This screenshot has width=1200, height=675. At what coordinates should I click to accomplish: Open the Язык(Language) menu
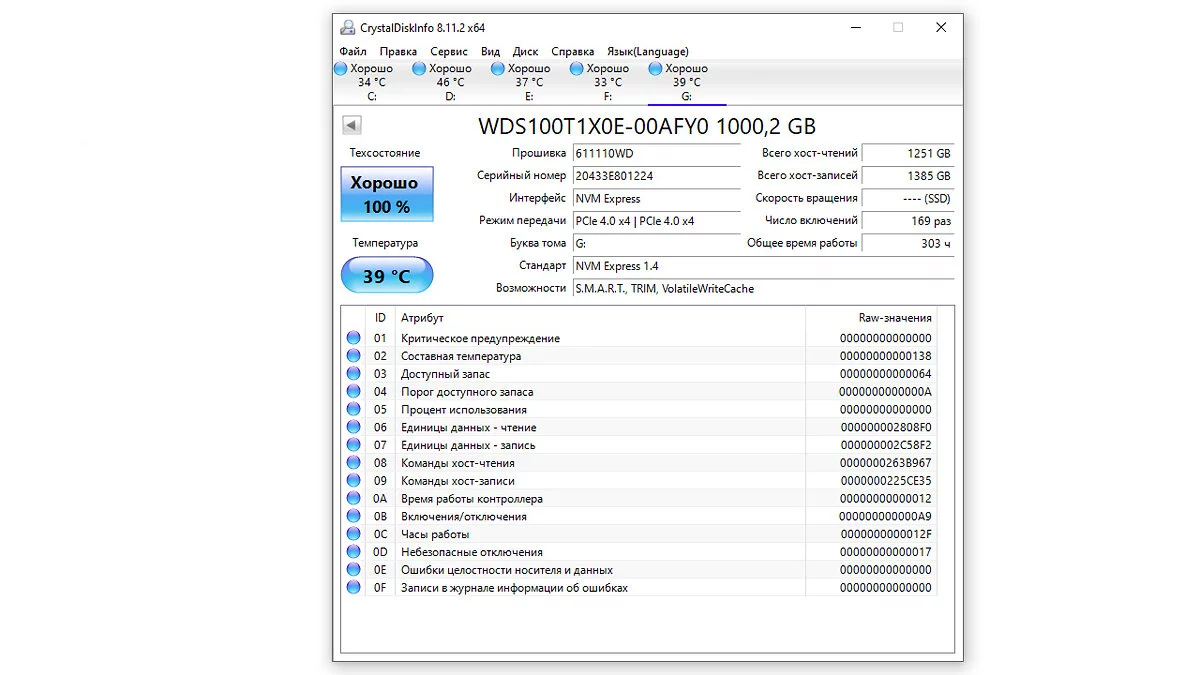pyautogui.click(x=647, y=51)
